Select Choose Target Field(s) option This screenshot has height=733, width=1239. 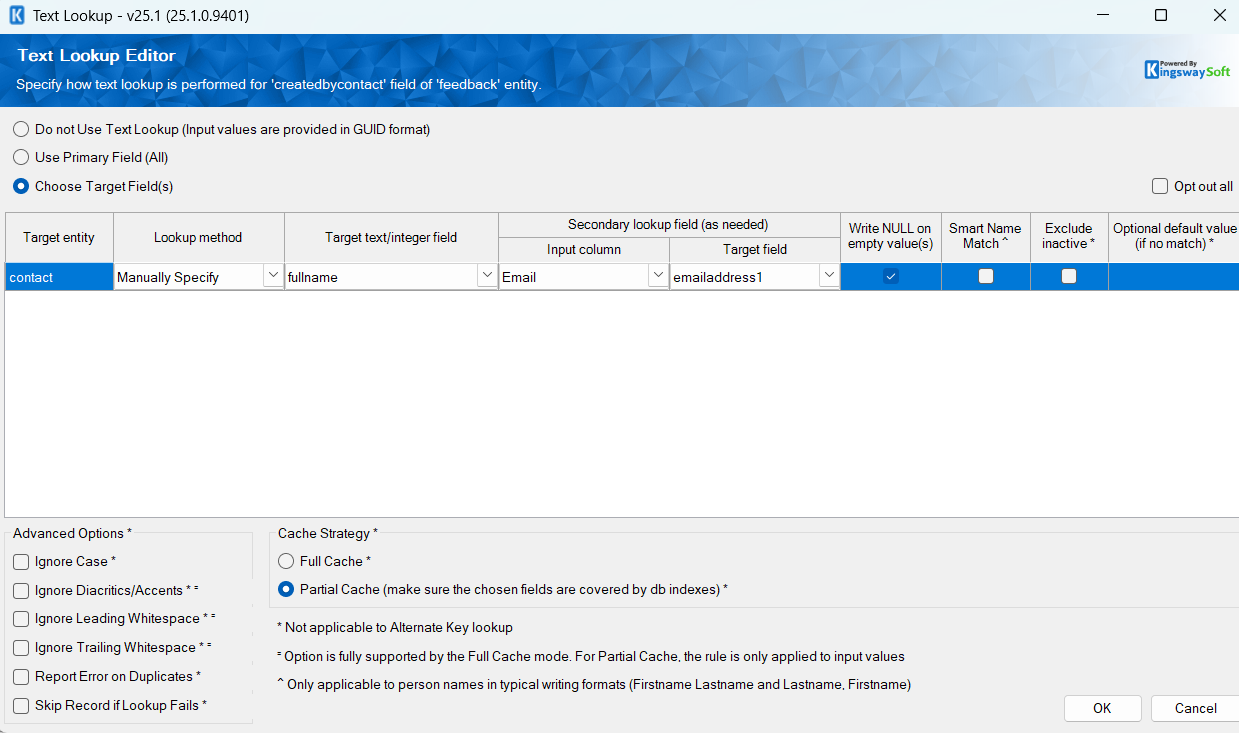point(21,186)
